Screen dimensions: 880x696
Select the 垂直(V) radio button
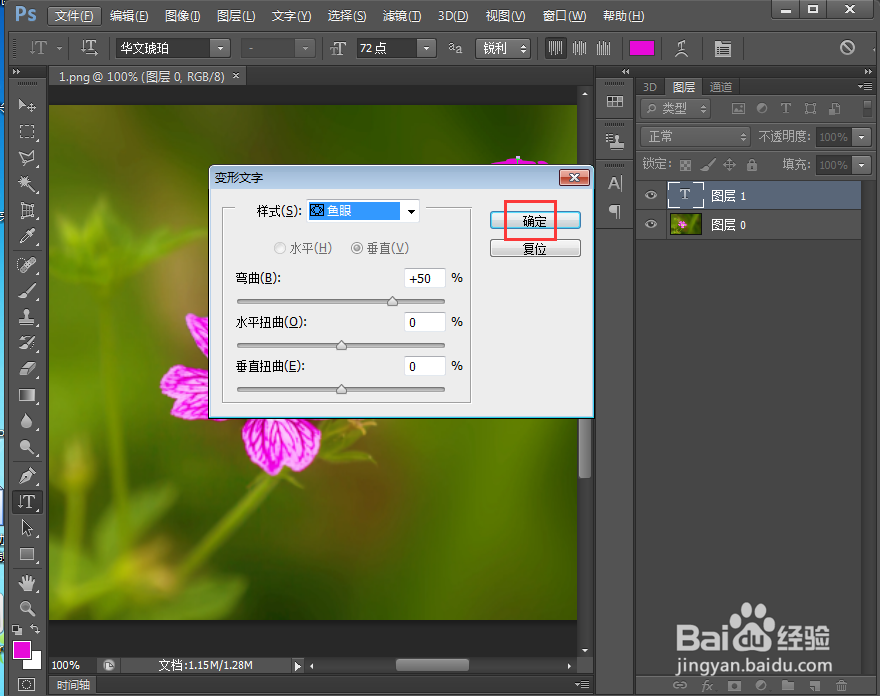pos(358,247)
